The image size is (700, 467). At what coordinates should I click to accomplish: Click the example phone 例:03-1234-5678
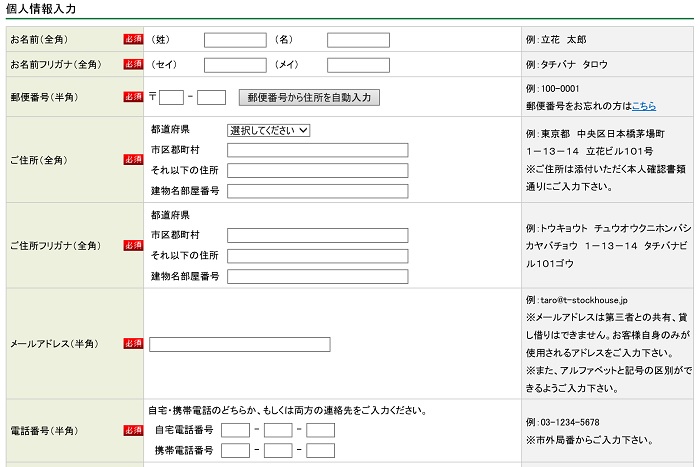[x=562, y=422]
